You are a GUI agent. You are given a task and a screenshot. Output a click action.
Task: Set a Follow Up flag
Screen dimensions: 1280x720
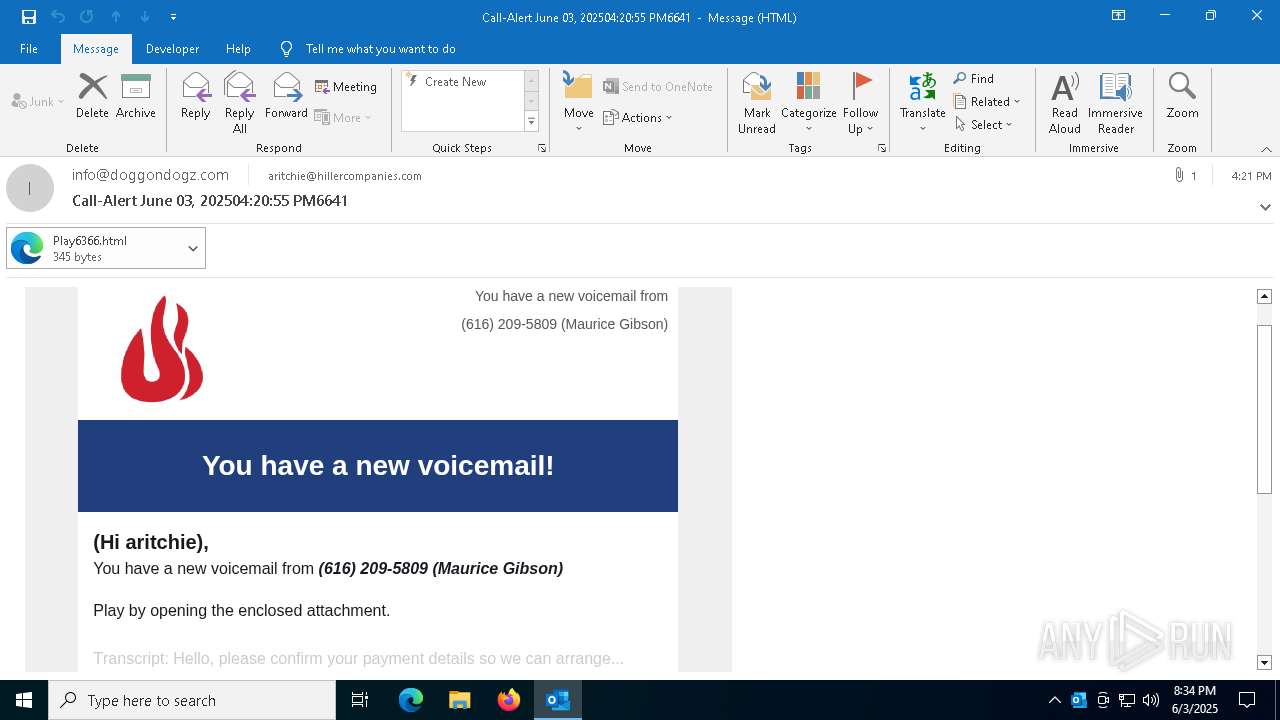860,103
